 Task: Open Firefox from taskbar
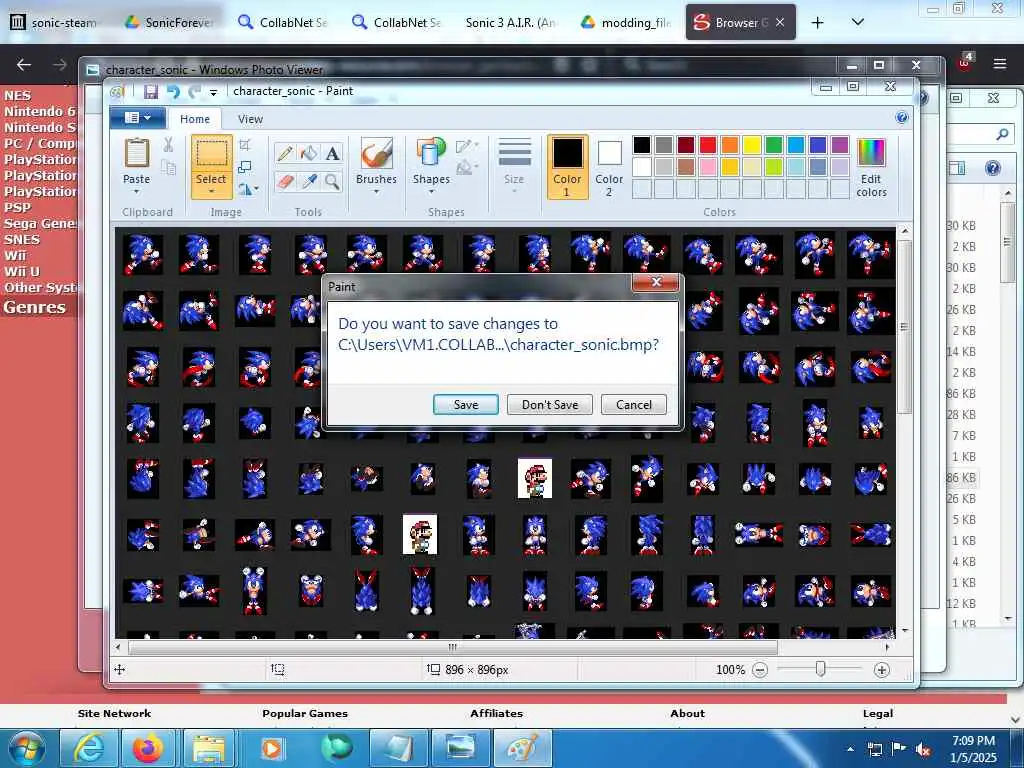click(148, 748)
